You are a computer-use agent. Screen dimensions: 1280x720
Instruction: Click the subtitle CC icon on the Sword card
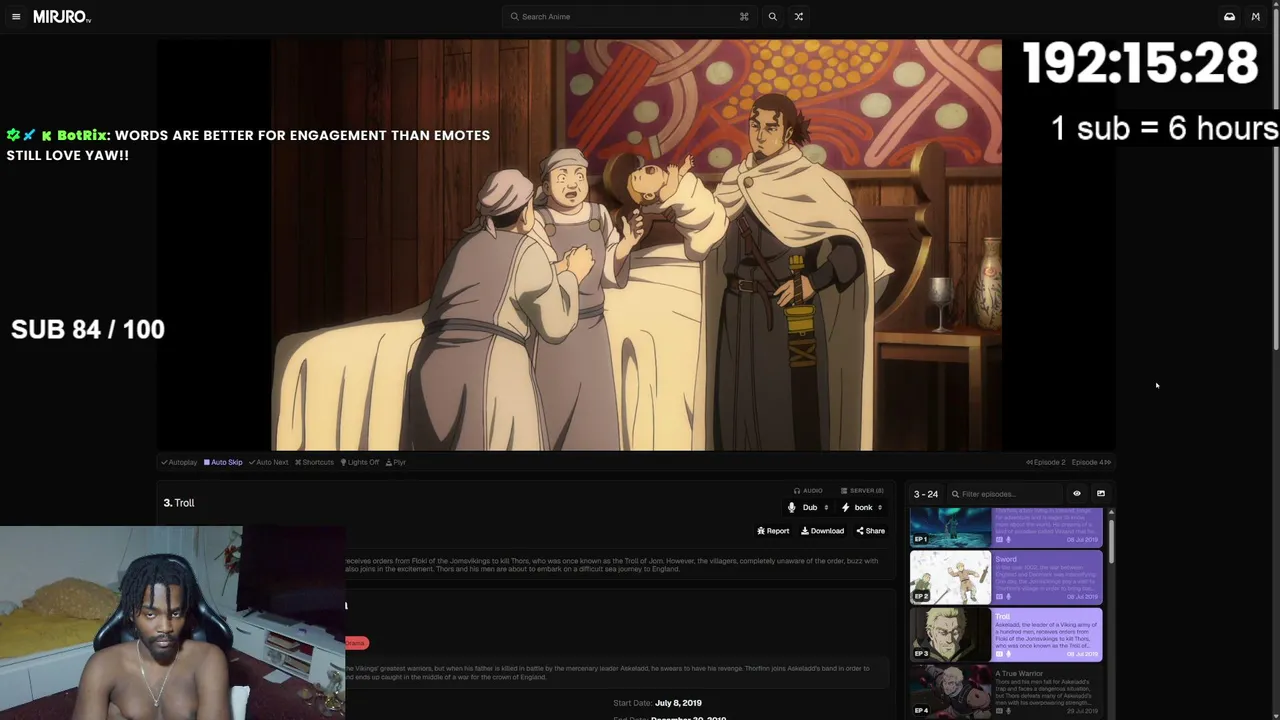[x=999, y=597]
